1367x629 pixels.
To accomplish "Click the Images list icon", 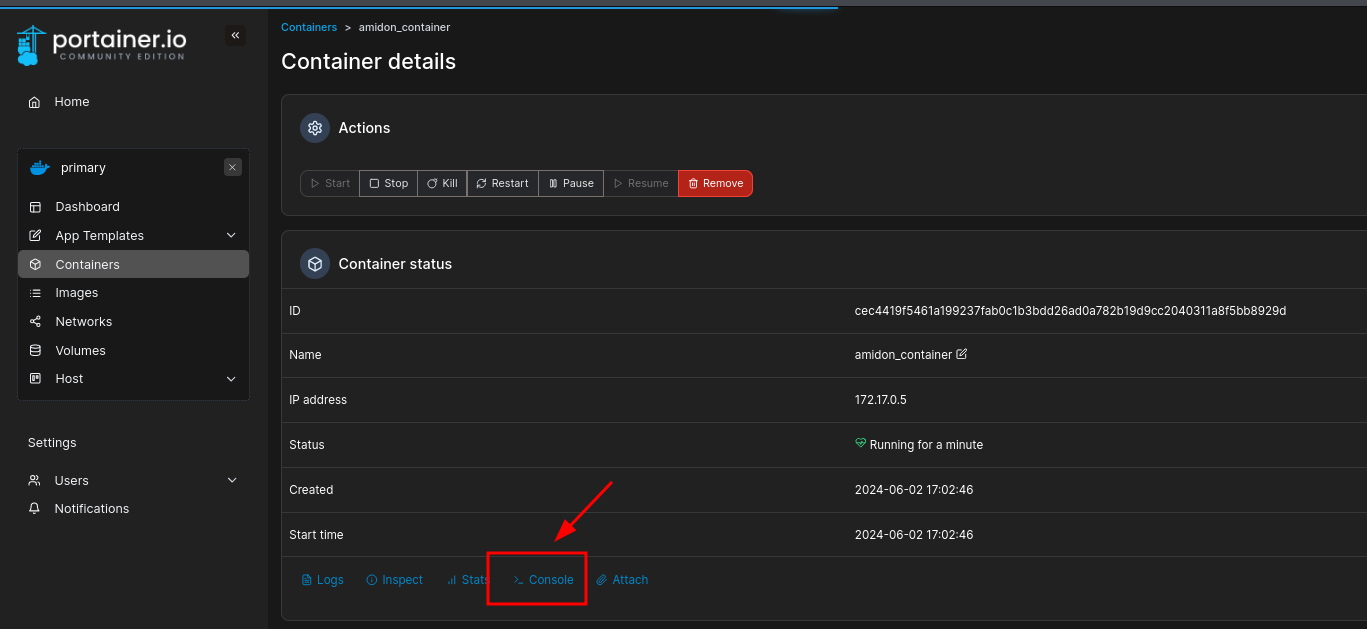I will [36, 293].
